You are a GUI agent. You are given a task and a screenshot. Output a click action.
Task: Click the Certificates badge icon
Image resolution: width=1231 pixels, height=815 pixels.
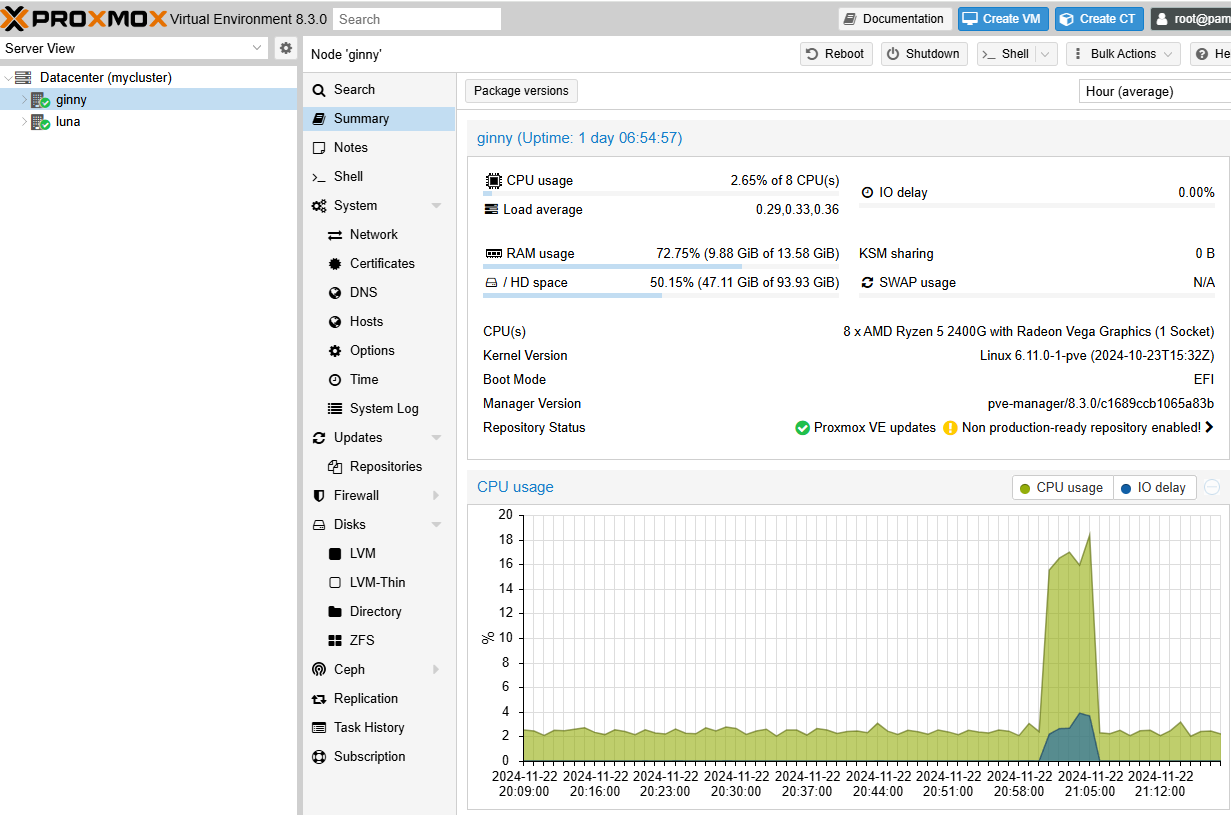(x=335, y=263)
